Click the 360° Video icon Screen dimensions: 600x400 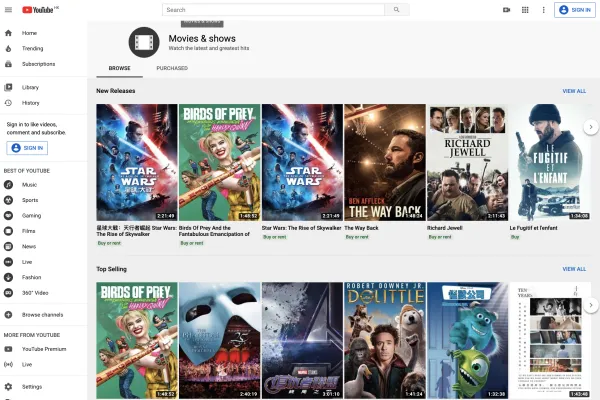point(8,292)
